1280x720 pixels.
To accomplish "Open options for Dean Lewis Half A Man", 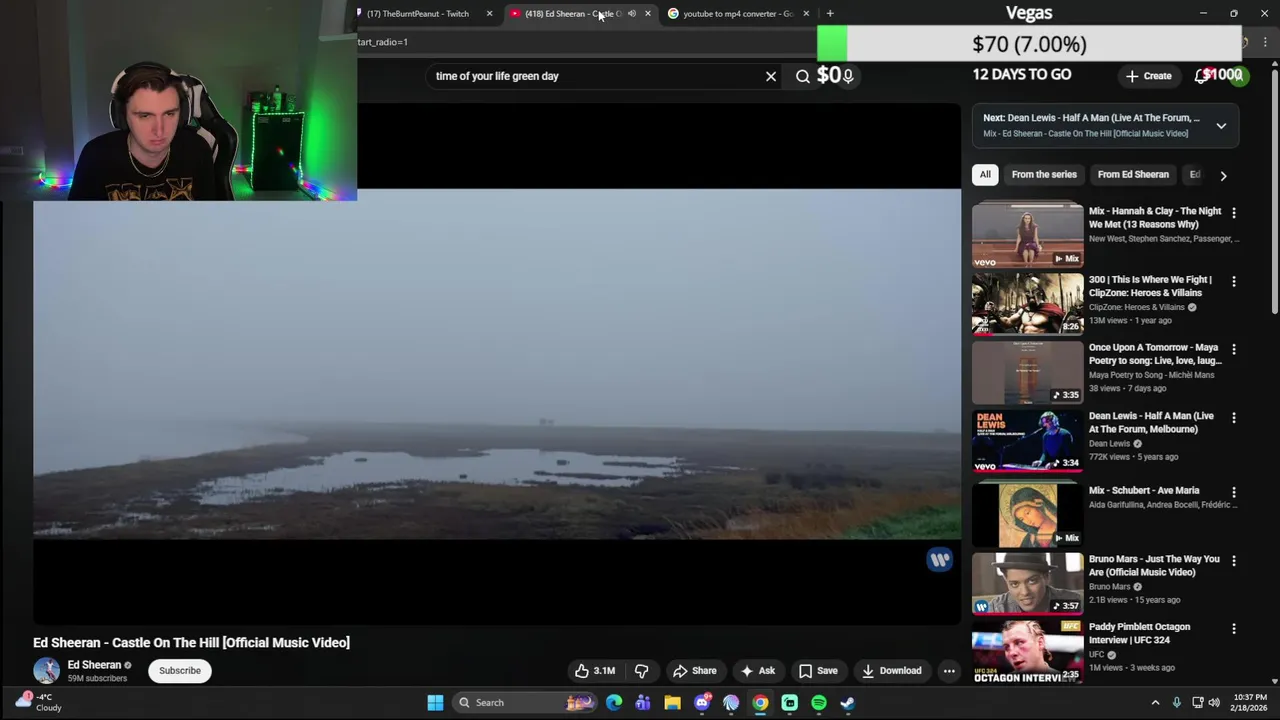I will tap(1234, 418).
